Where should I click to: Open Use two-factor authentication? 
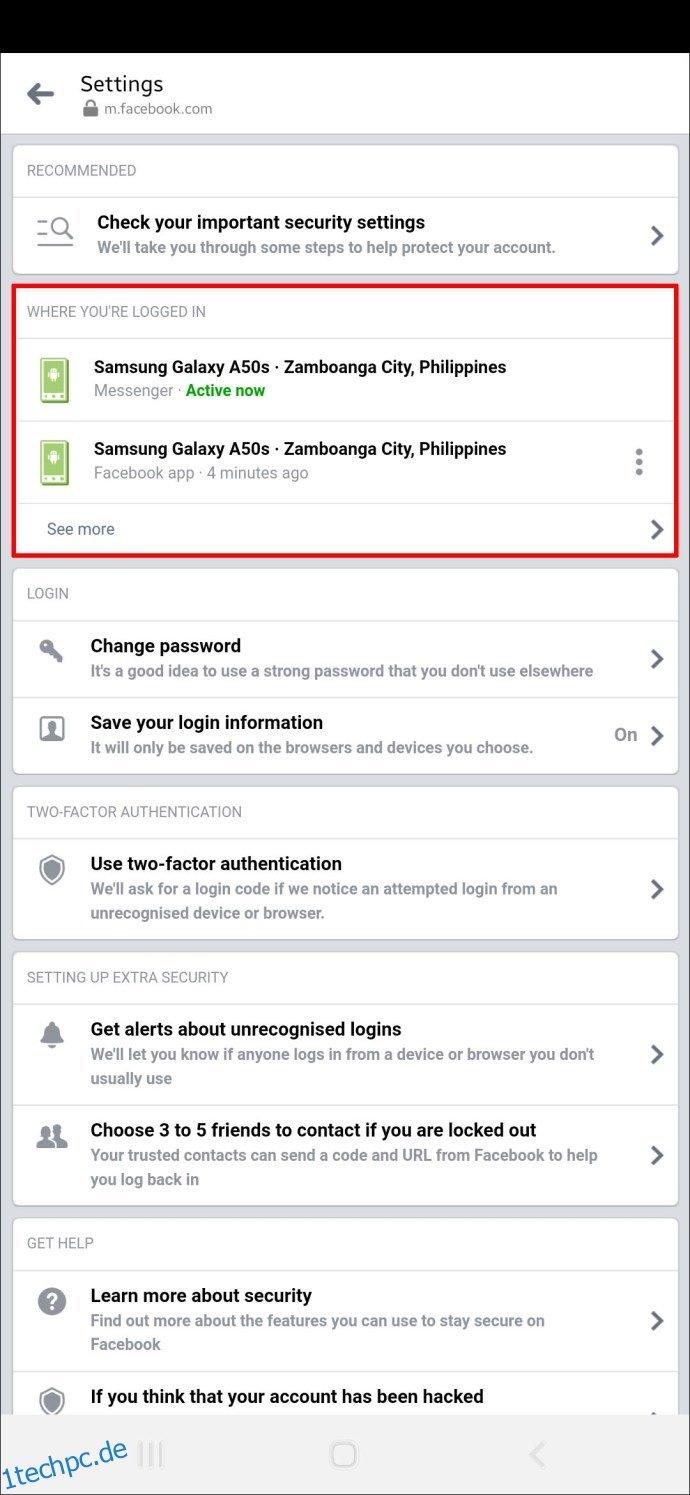[345, 888]
